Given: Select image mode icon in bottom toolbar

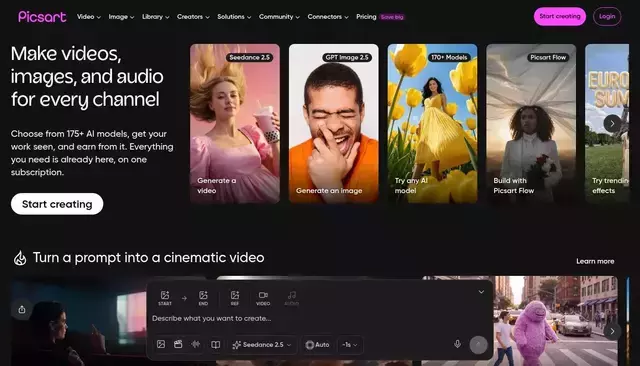Looking at the screenshot, I should tap(161, 344).
